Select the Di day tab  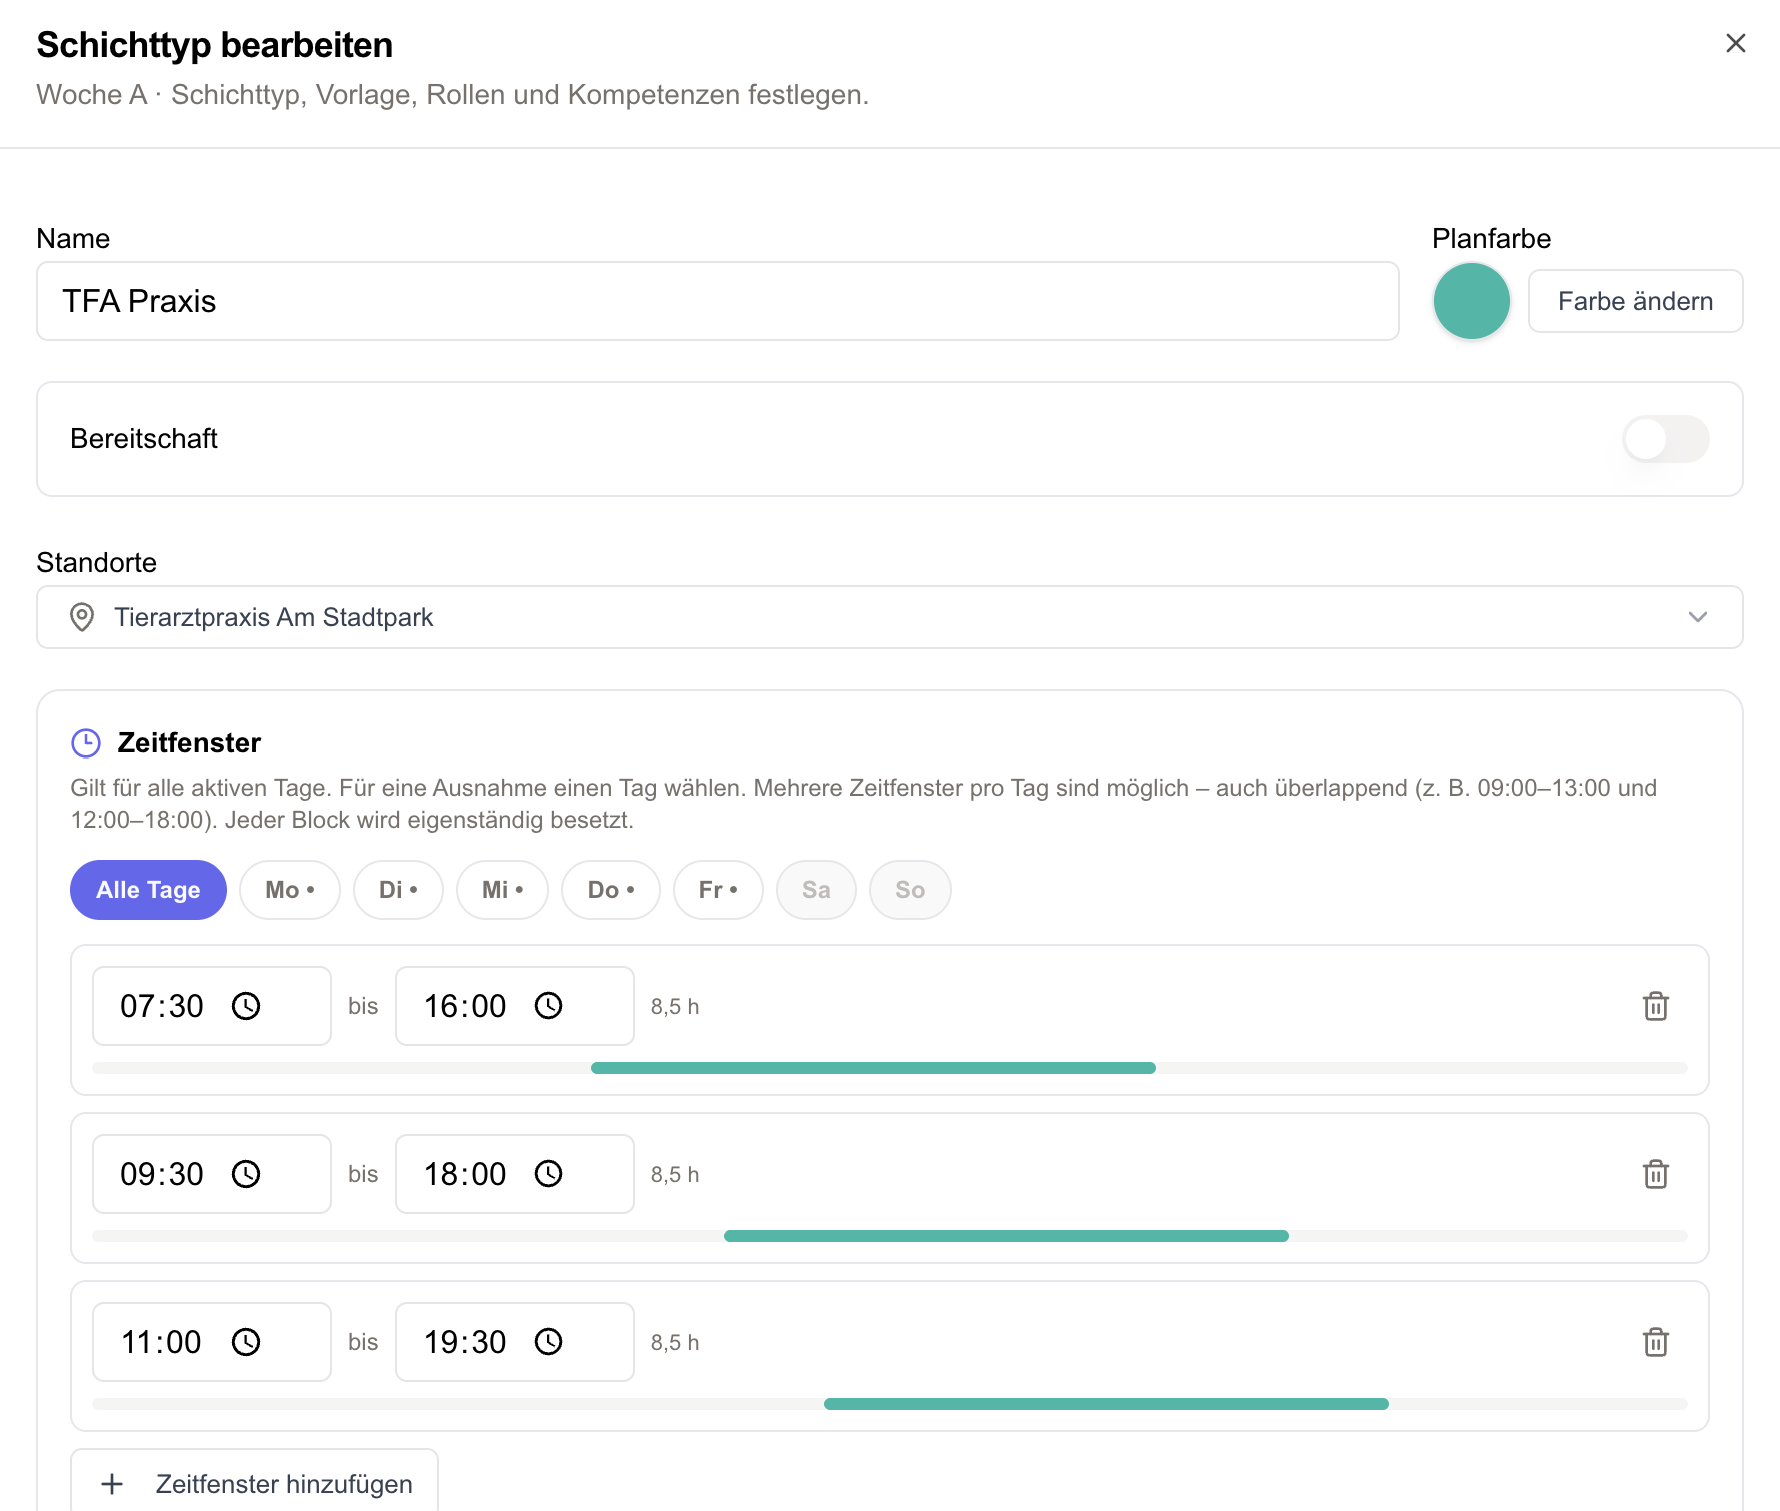[398, 890]
